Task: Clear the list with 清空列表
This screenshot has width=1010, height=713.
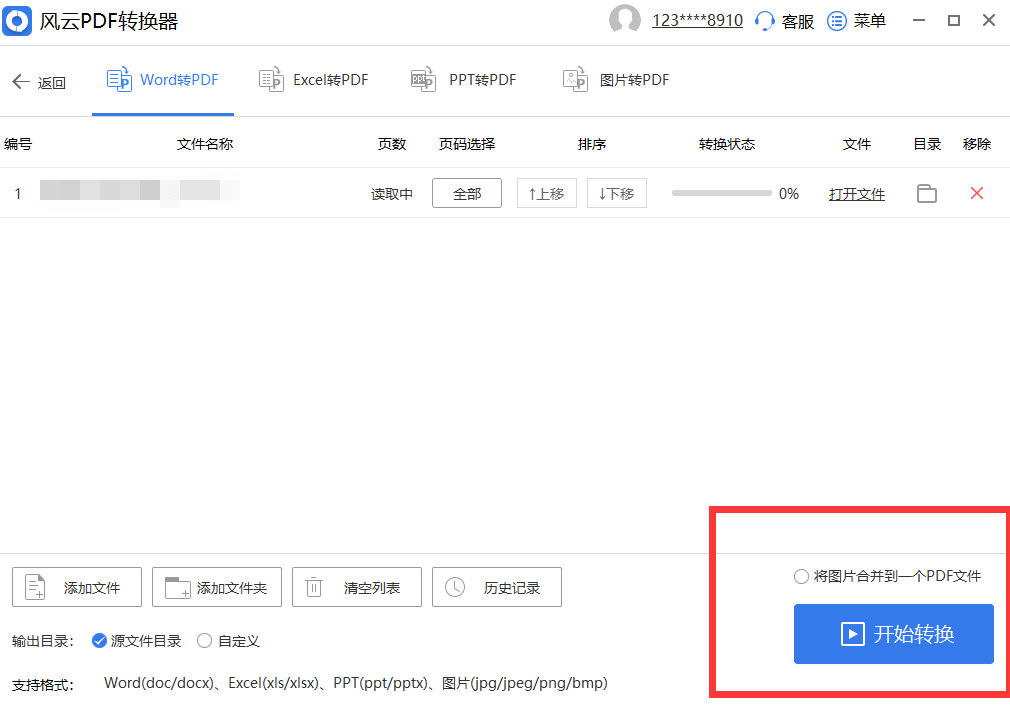Action: 357,587
